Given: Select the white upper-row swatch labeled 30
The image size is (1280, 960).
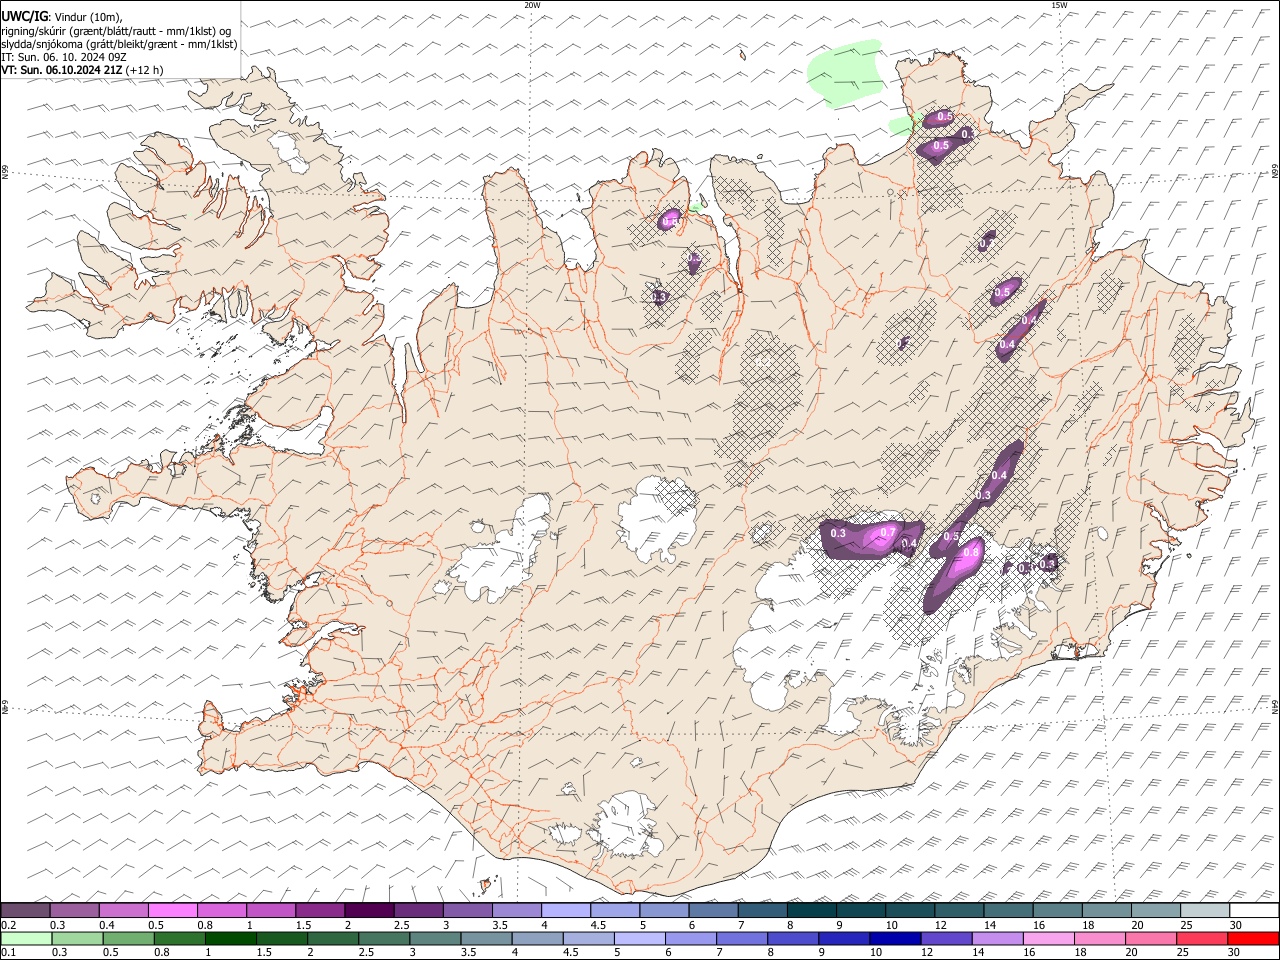Looking at the screenshot, I should click(1254, 911).
